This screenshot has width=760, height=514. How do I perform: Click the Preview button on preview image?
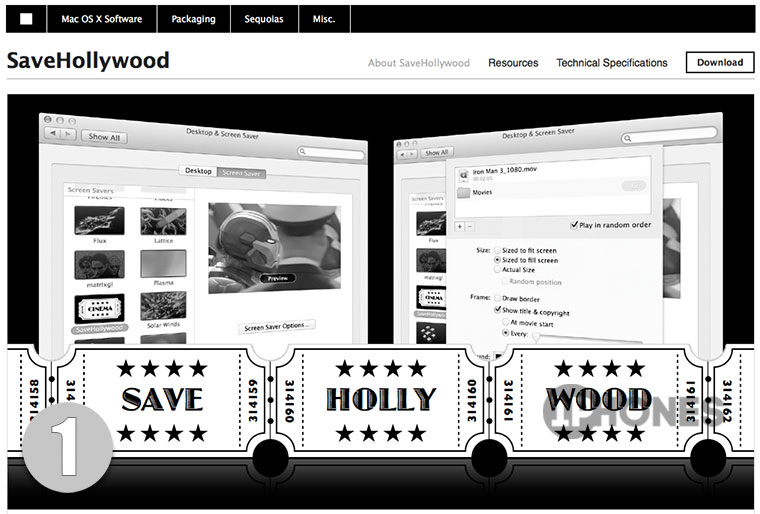coord(278,278)
